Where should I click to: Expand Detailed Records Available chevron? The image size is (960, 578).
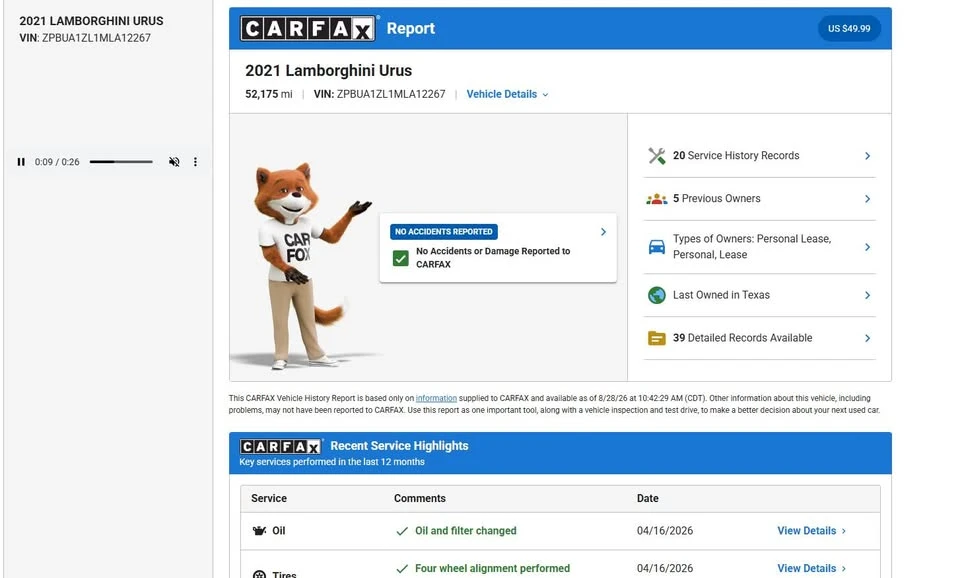click(x=868, y=338)
